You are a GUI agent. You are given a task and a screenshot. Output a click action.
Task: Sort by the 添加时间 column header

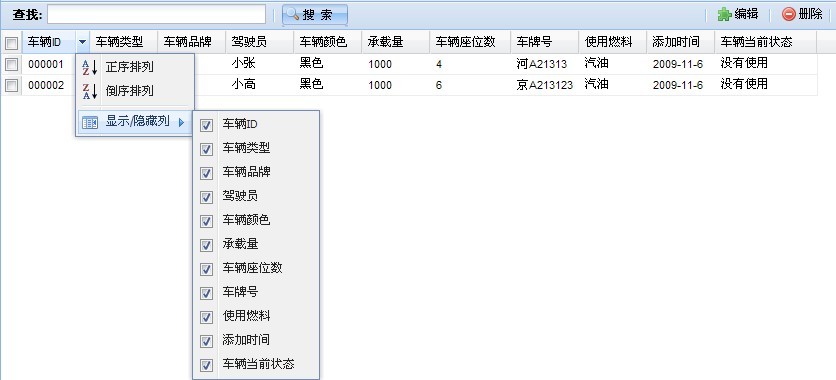point(680,42)
